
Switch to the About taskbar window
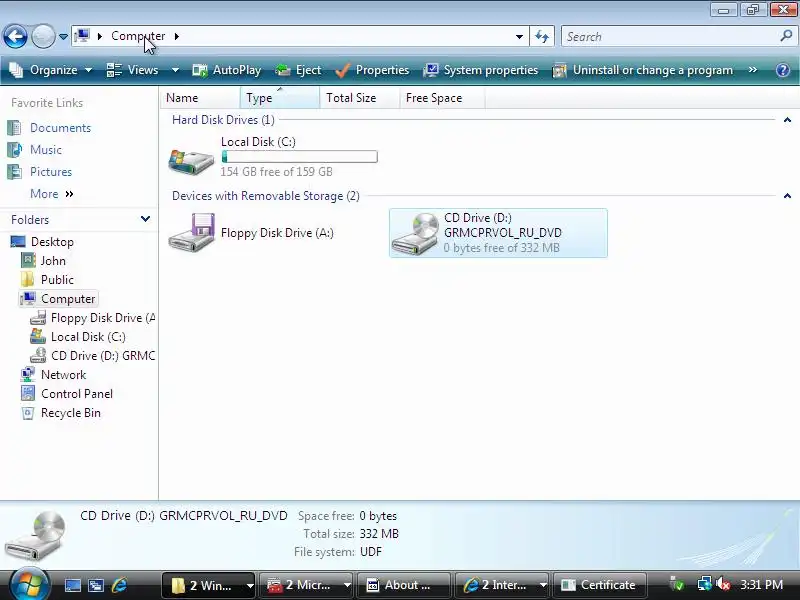click(404, 585)
